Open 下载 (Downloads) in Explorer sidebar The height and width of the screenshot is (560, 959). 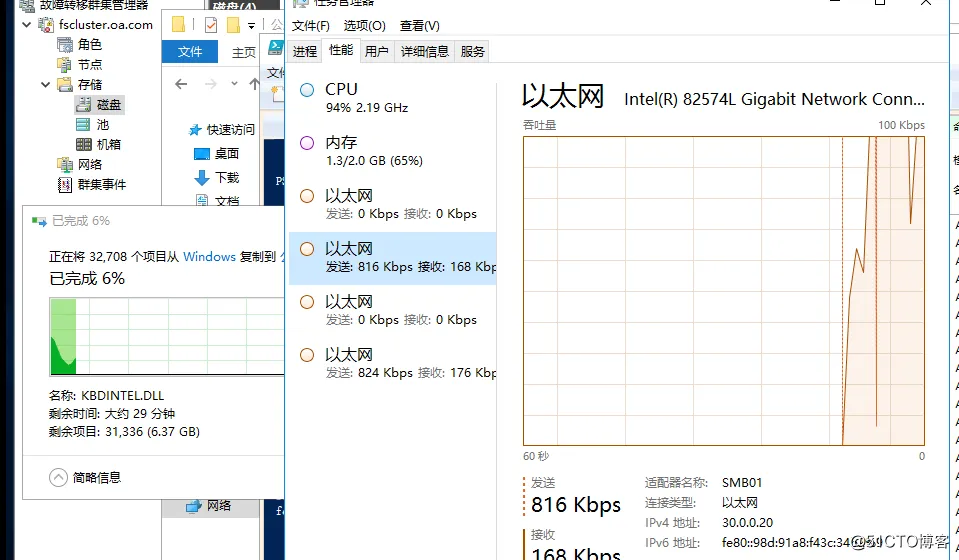coord(217,177)
